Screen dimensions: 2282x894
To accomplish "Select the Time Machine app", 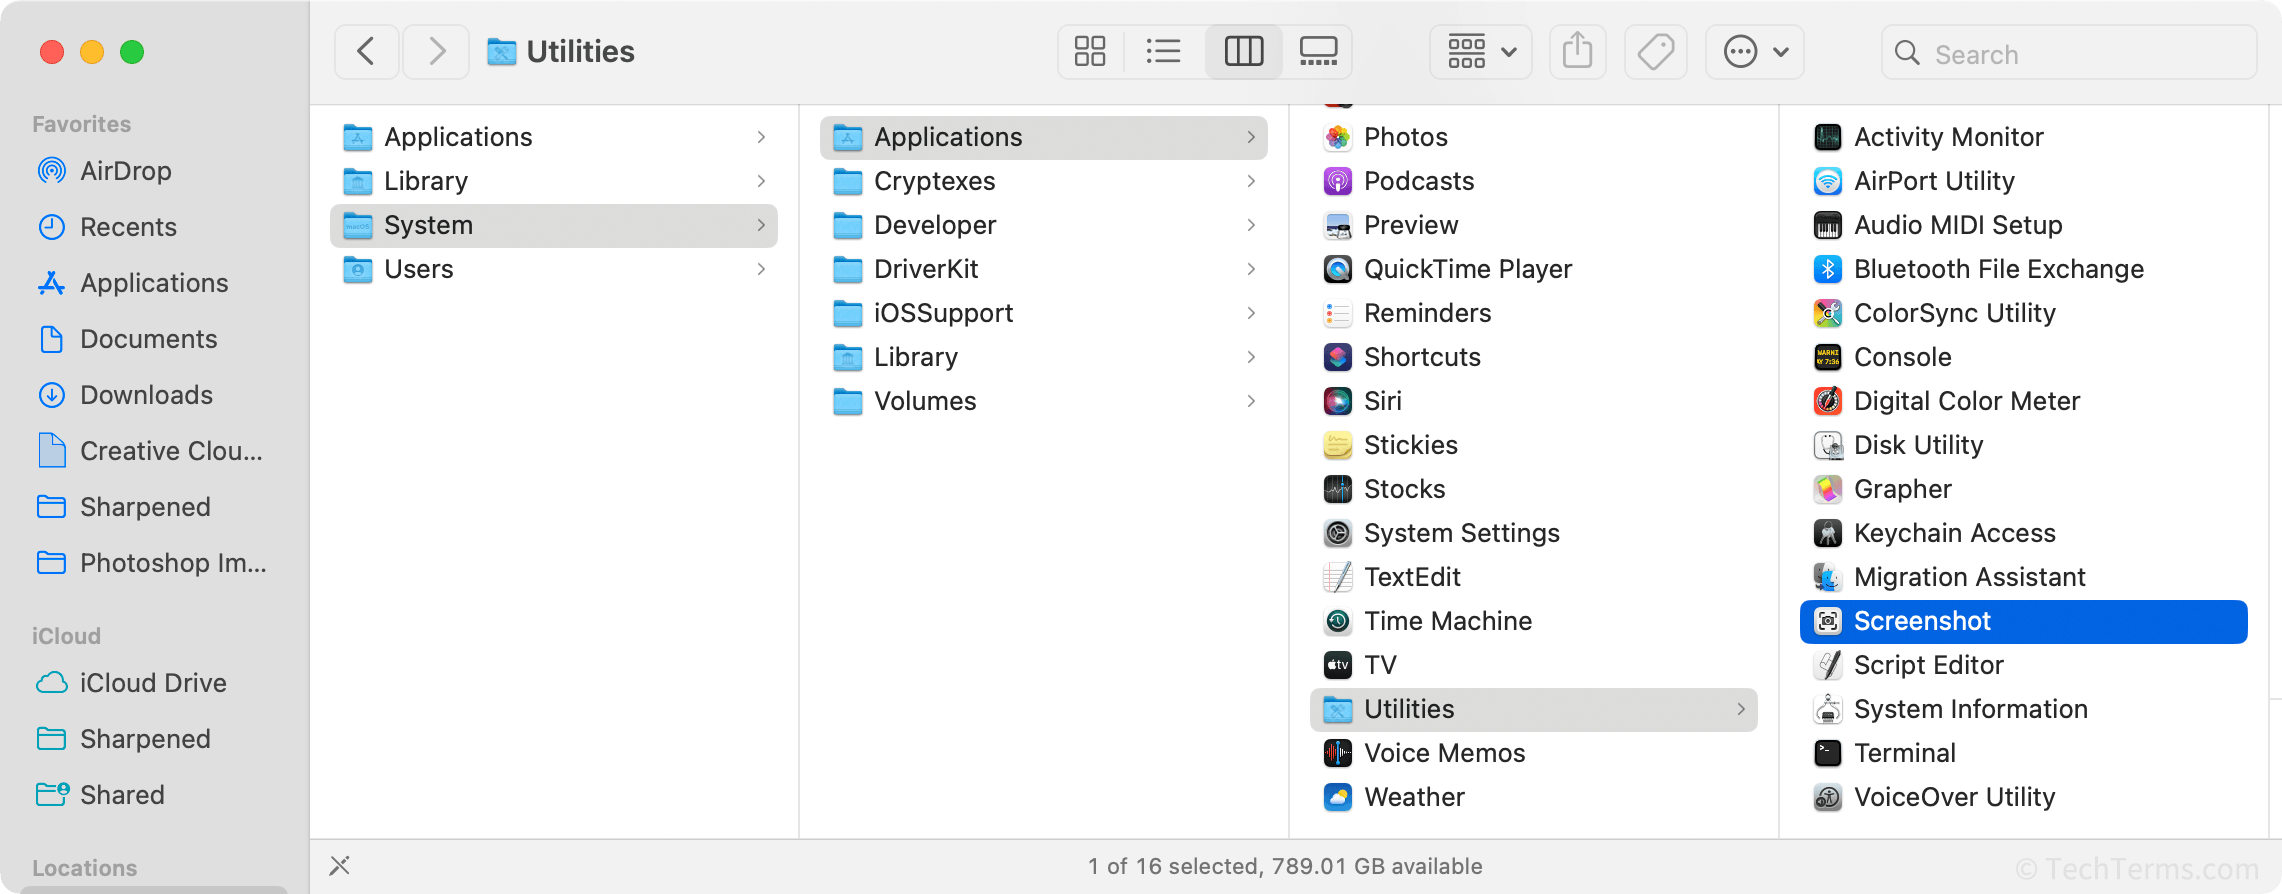I will tap(1534, 621).
